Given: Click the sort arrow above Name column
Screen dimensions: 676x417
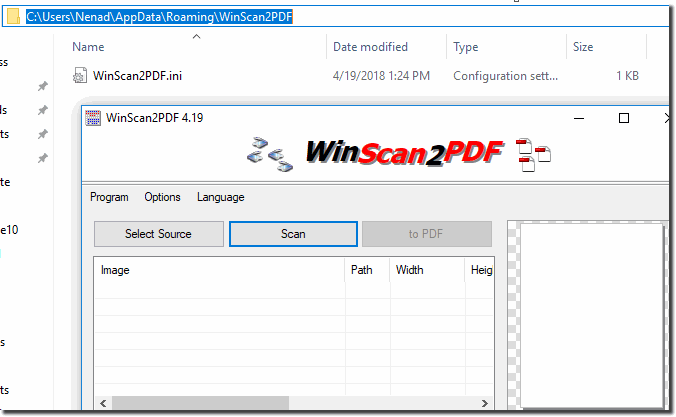Looking at the screenshot, I should [197, 37].
